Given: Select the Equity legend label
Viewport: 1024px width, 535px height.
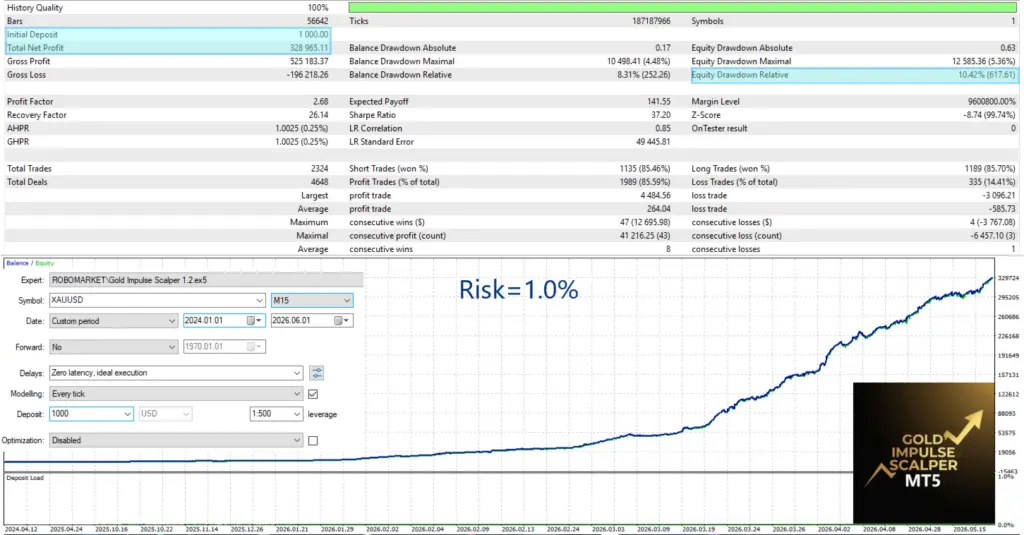Looking at the screenshot, I should click(x=44, y=263).
